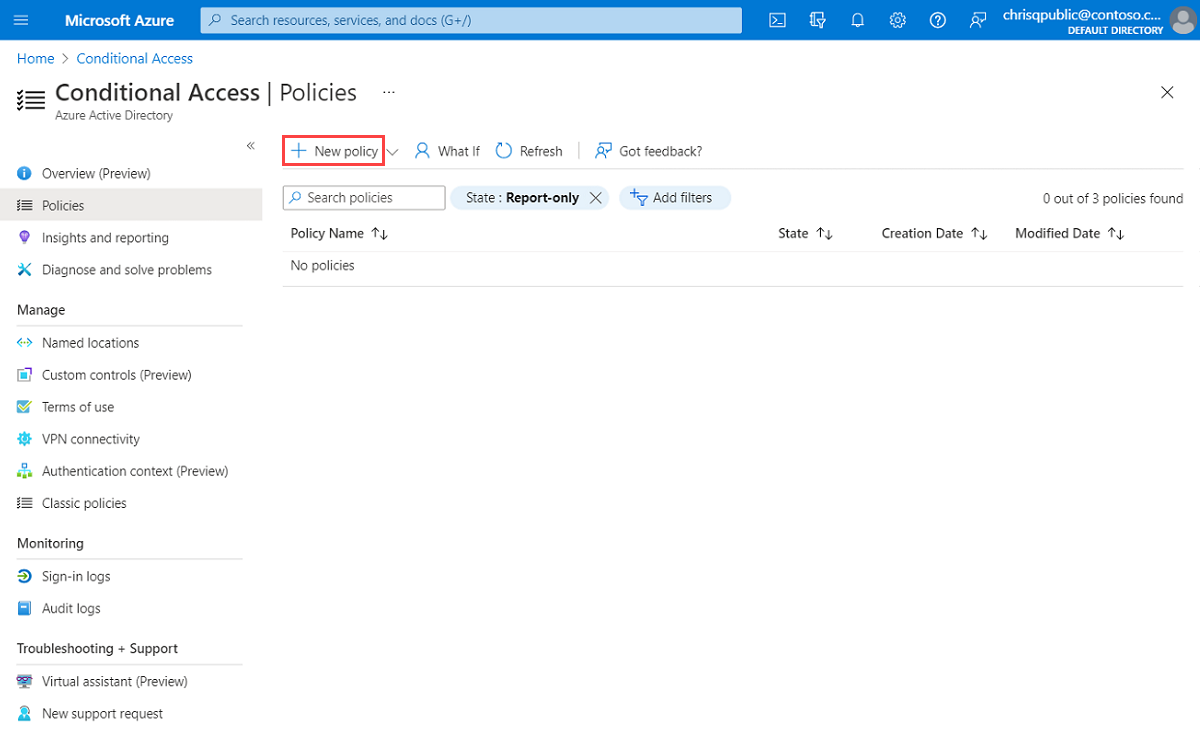Select Overview (Preview) in the sidebar

pyautogui.click(x=97, y=173)
